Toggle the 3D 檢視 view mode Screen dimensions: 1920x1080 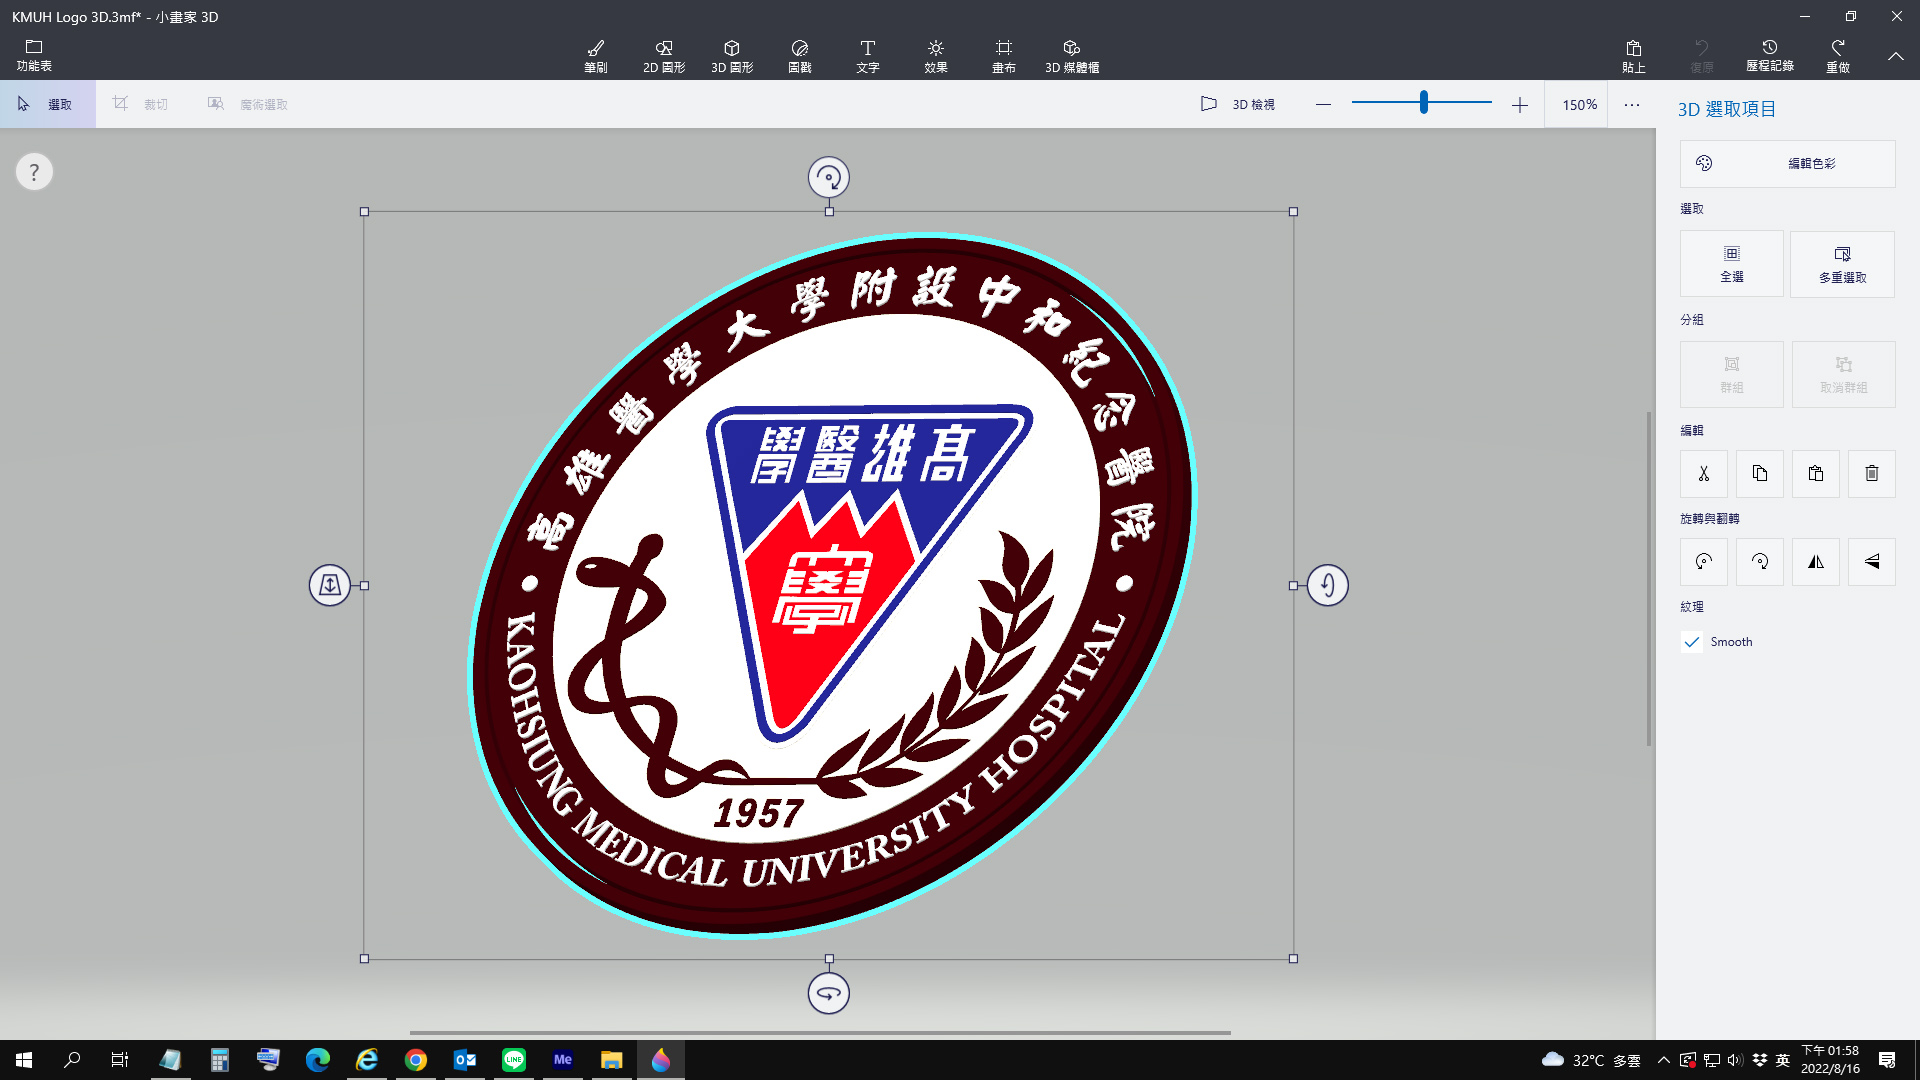(1238, 104)
